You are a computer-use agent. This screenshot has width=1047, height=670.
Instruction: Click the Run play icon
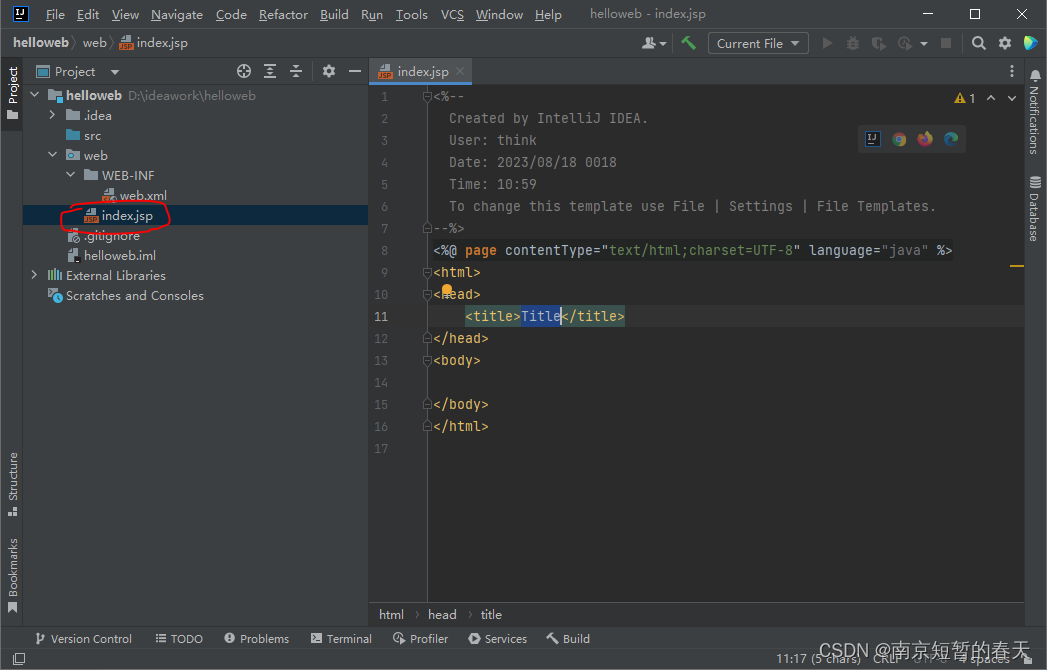827,43
